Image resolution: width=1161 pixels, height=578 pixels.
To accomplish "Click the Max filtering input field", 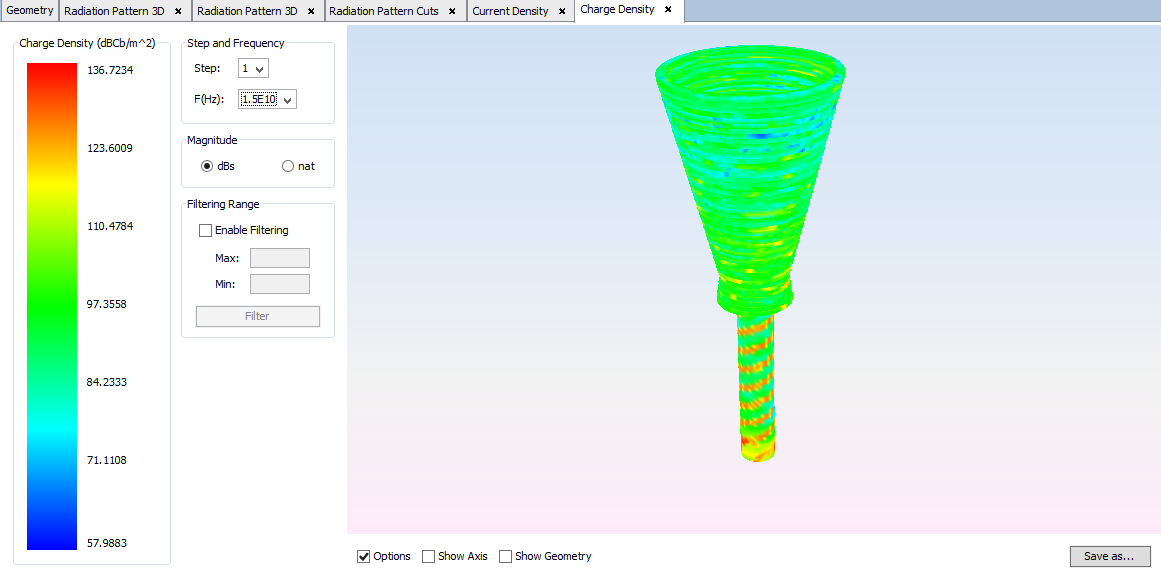I will [279, 258].
